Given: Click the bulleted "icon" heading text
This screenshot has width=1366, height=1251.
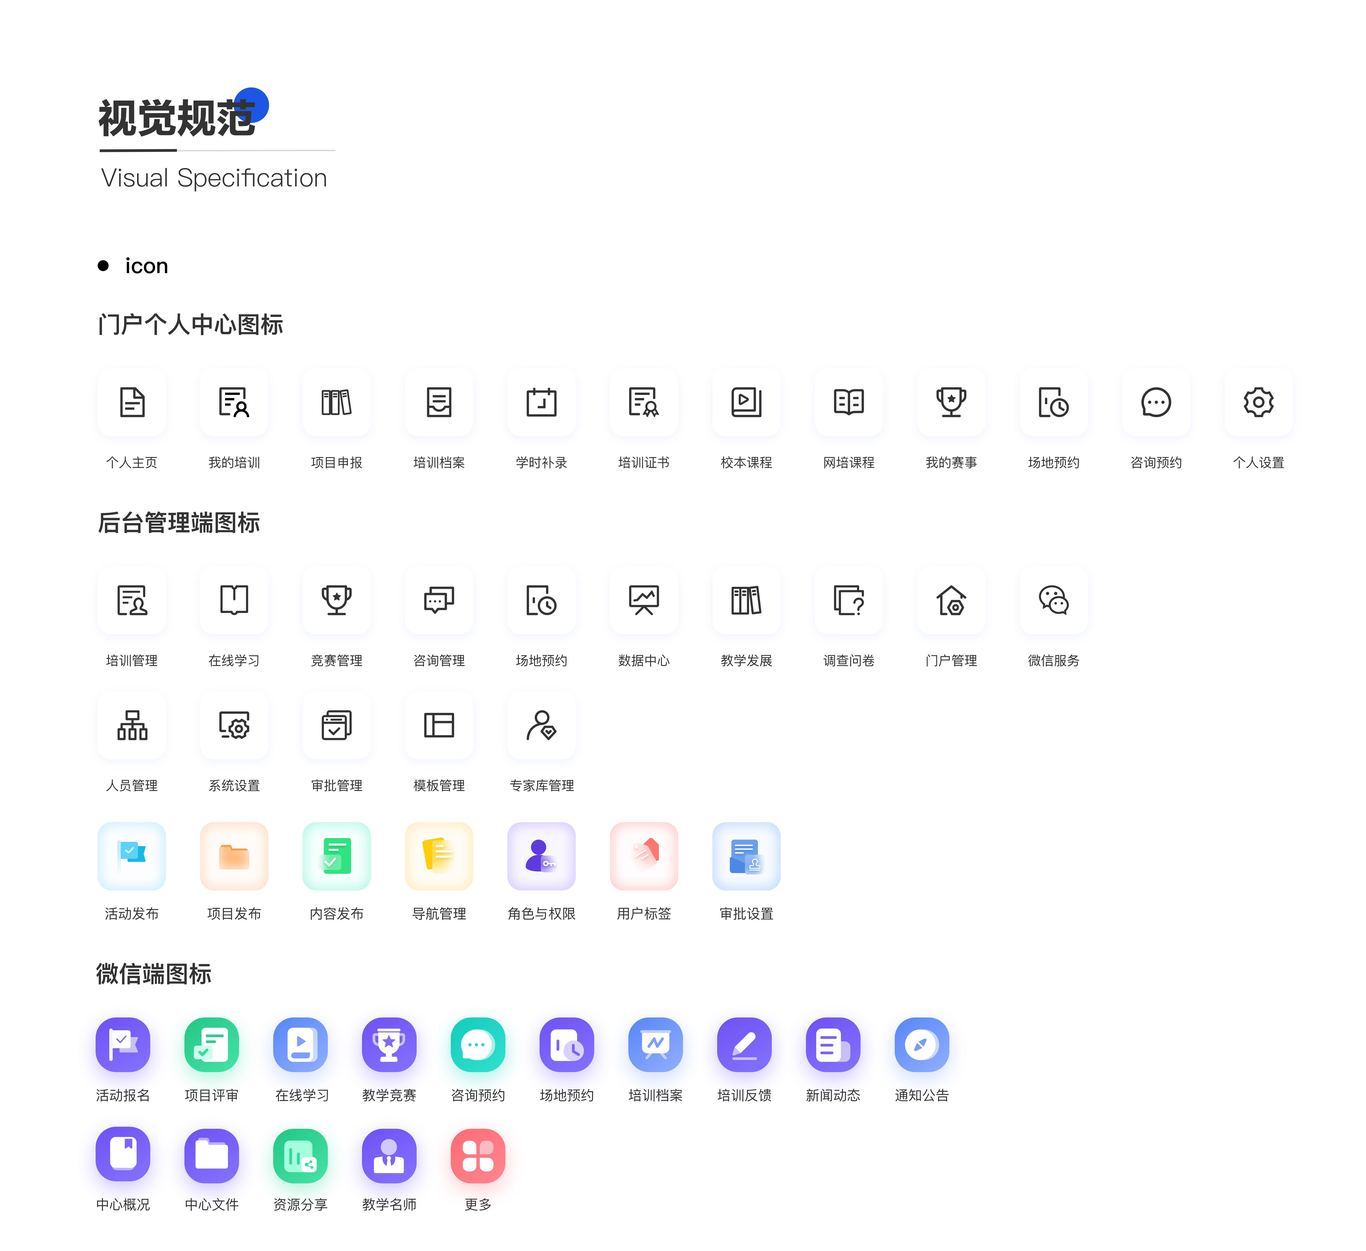Looking at the screenshot, I should [146, 266].
